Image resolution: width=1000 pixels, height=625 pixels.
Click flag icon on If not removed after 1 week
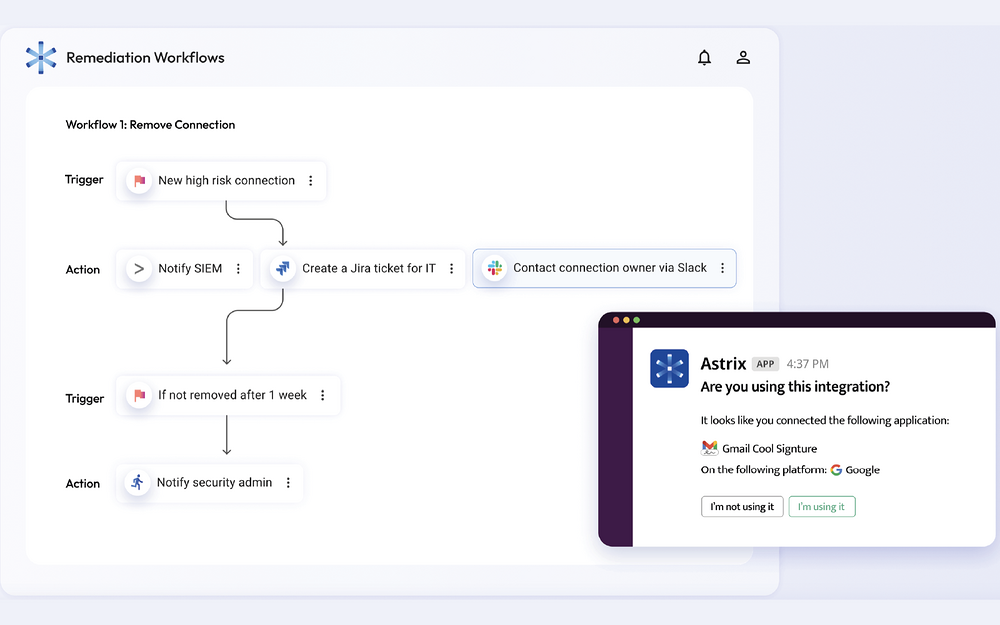tap(139, 395)
